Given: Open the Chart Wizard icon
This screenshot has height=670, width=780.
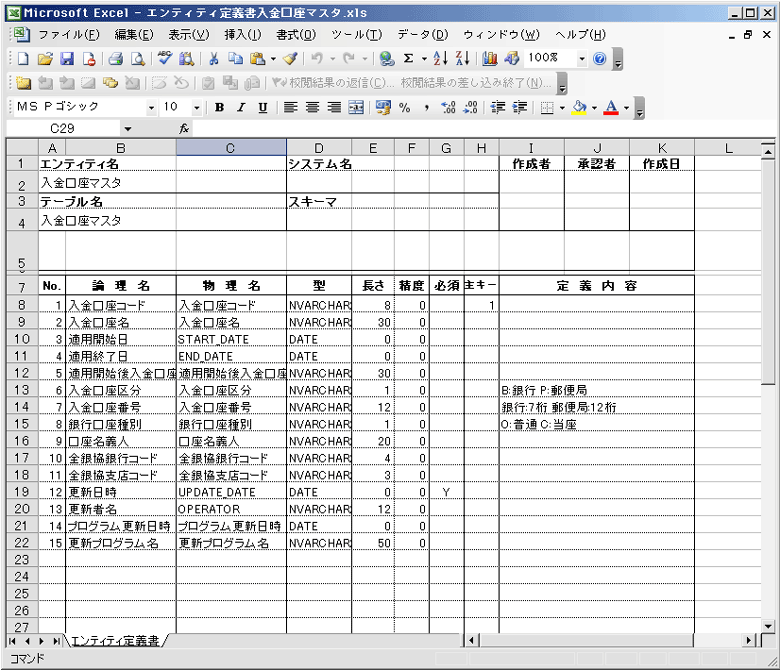Looking at the screenshot, I should [x=489, y=59].
